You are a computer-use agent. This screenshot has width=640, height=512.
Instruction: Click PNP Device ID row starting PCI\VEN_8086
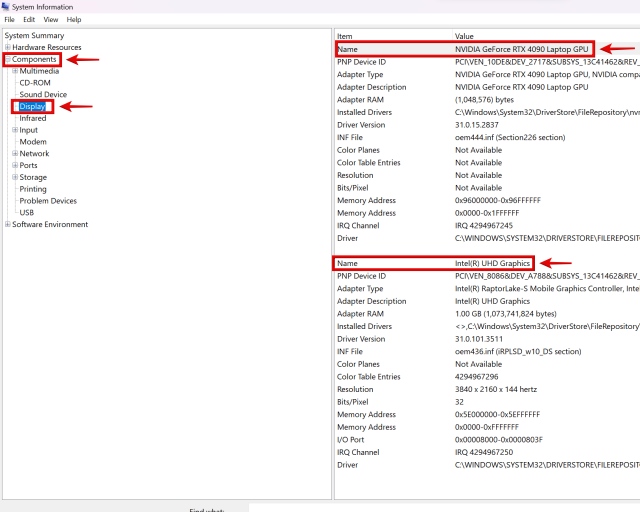487,276
